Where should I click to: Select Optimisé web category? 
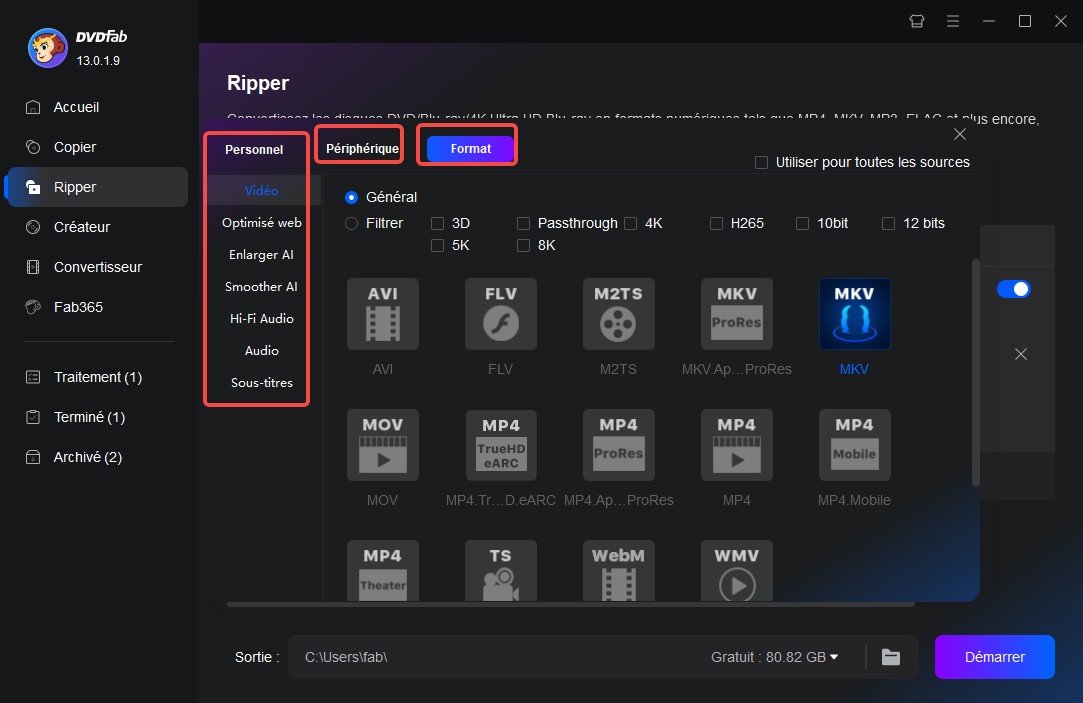coord(262,223)
